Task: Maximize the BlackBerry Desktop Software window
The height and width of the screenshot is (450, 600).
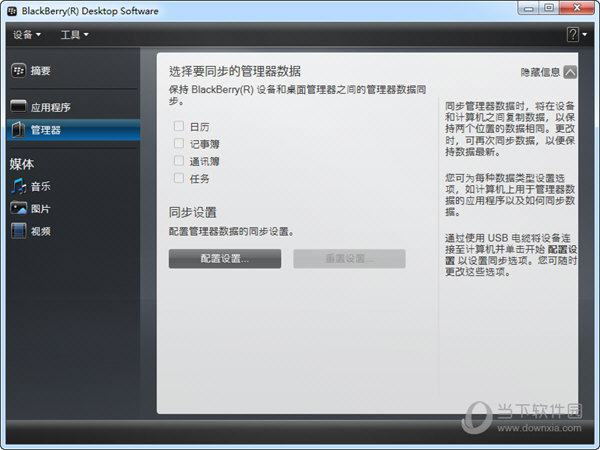Action: [x=549, y=8]
